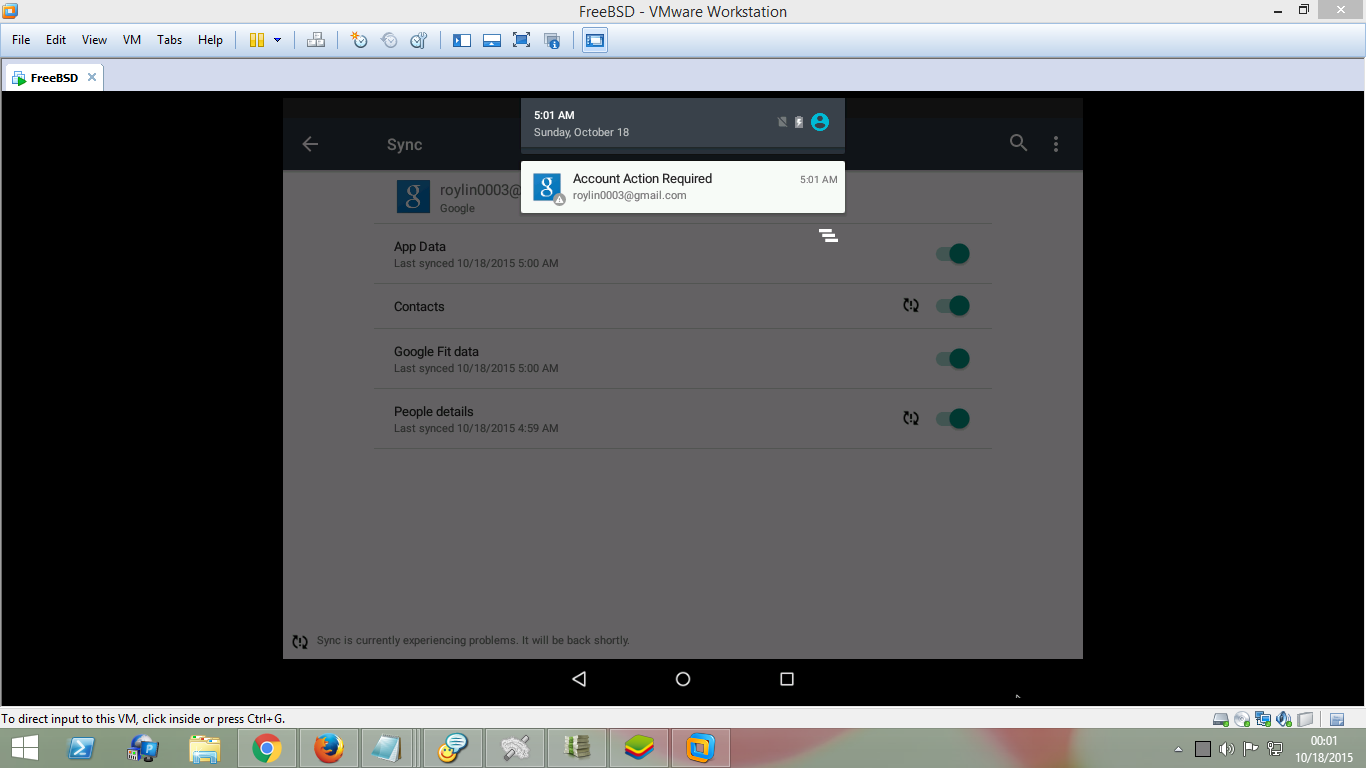
Task: Turn off App Data sync
Action: click(953, 254)
